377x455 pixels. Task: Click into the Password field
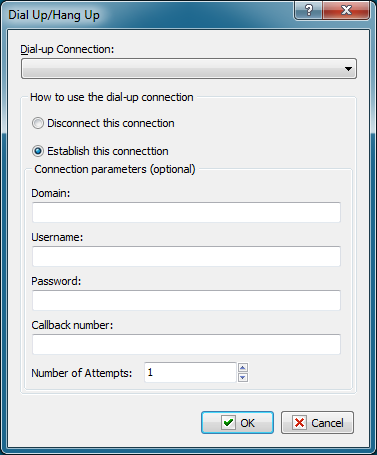point(186,300)
